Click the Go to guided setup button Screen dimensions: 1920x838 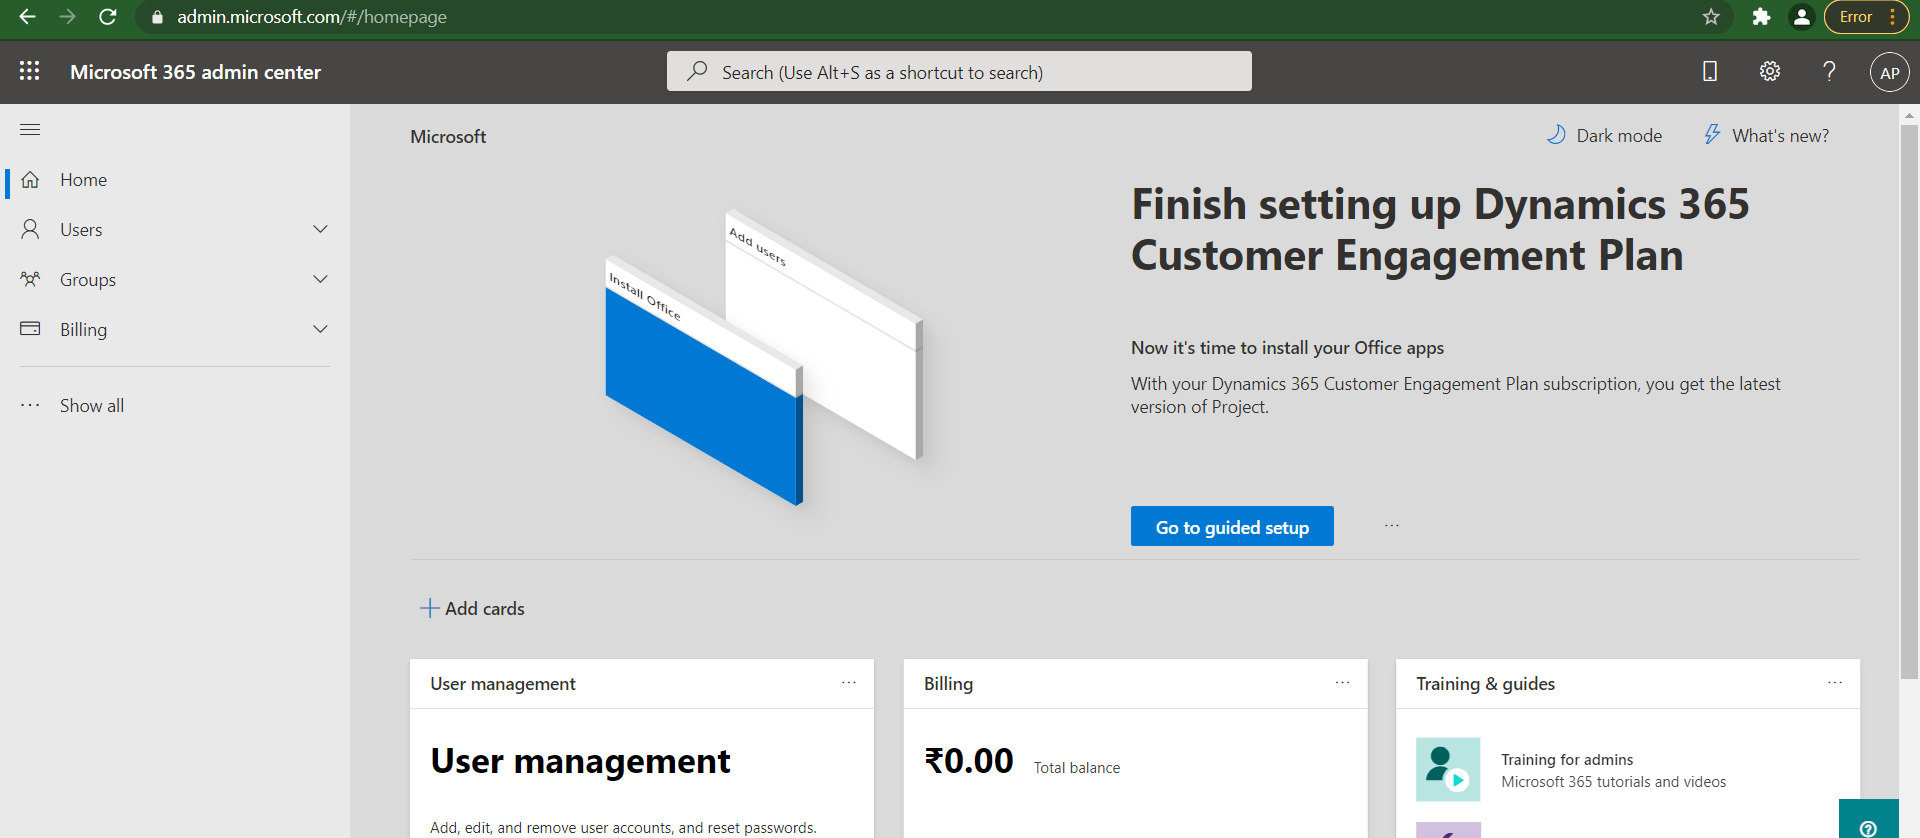[x=1232, y=526]
